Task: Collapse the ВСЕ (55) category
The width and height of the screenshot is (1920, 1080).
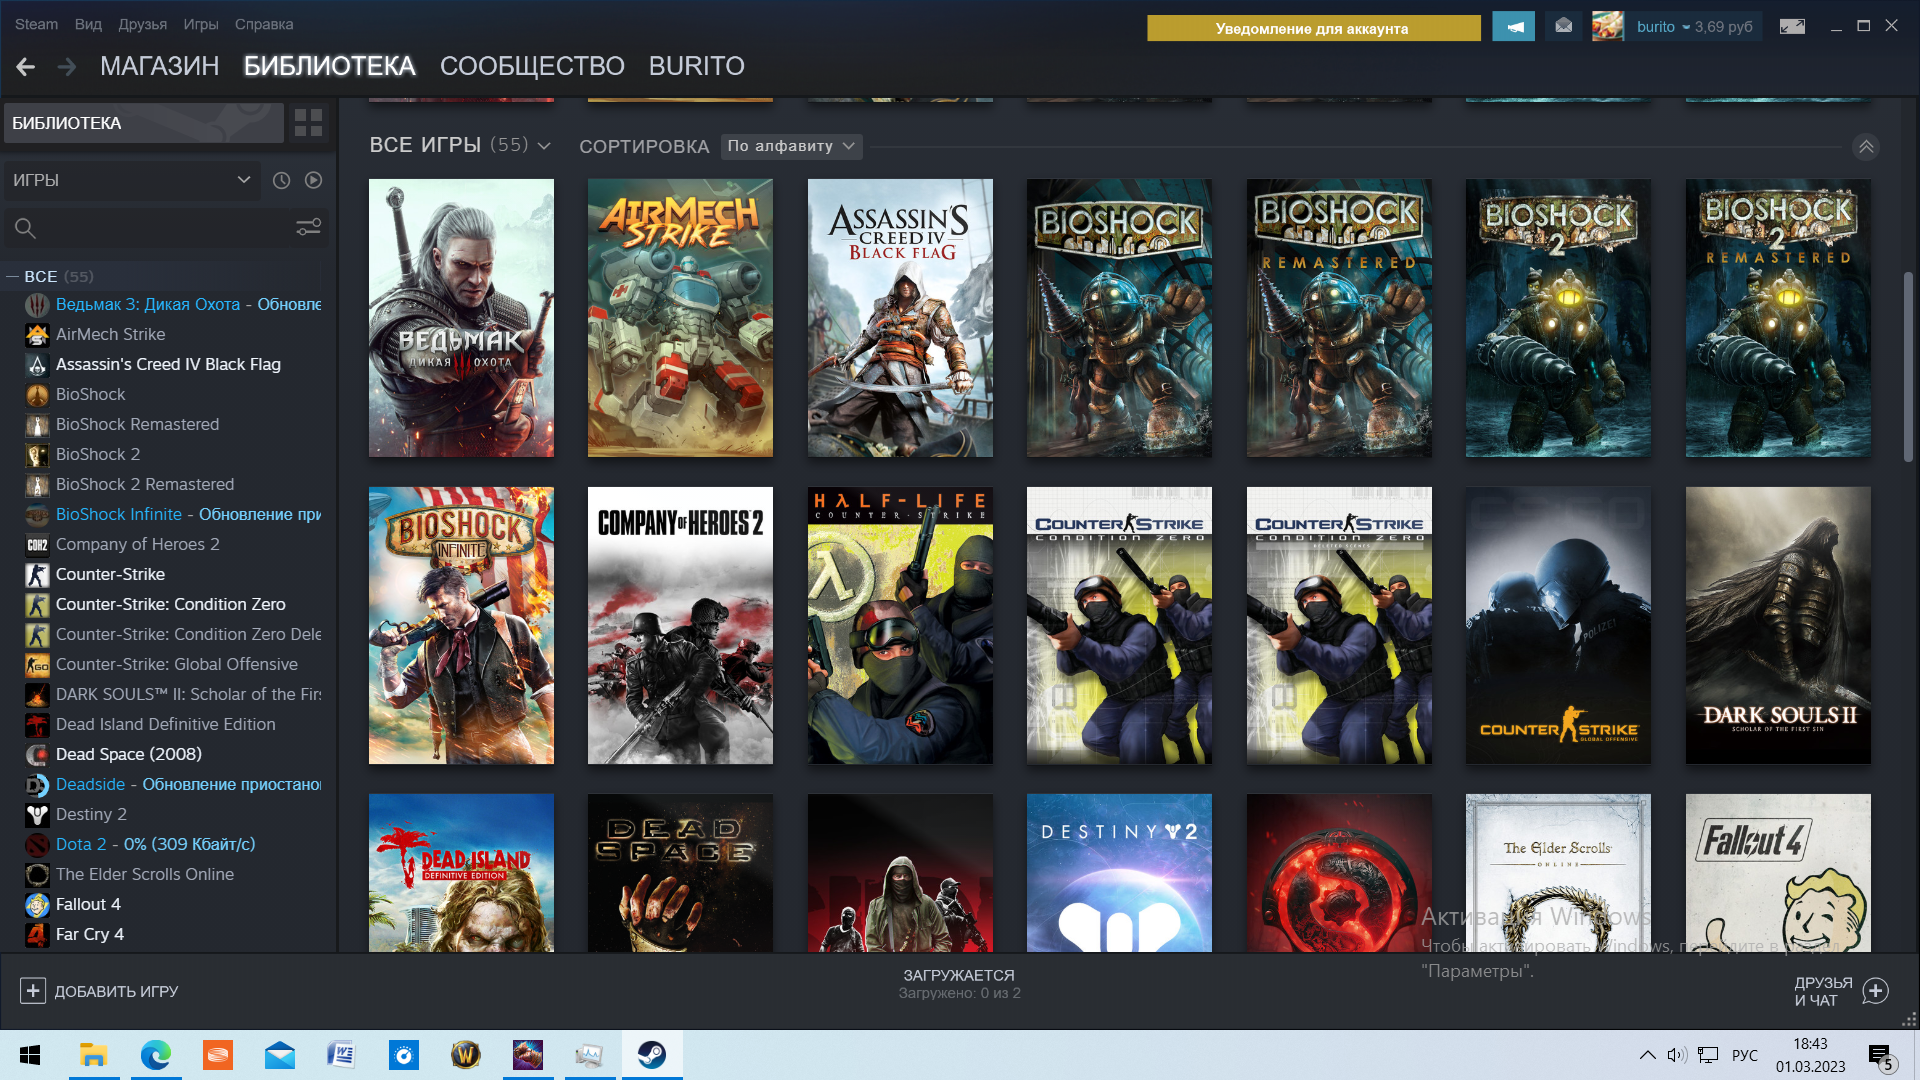Action: point(13,276)
